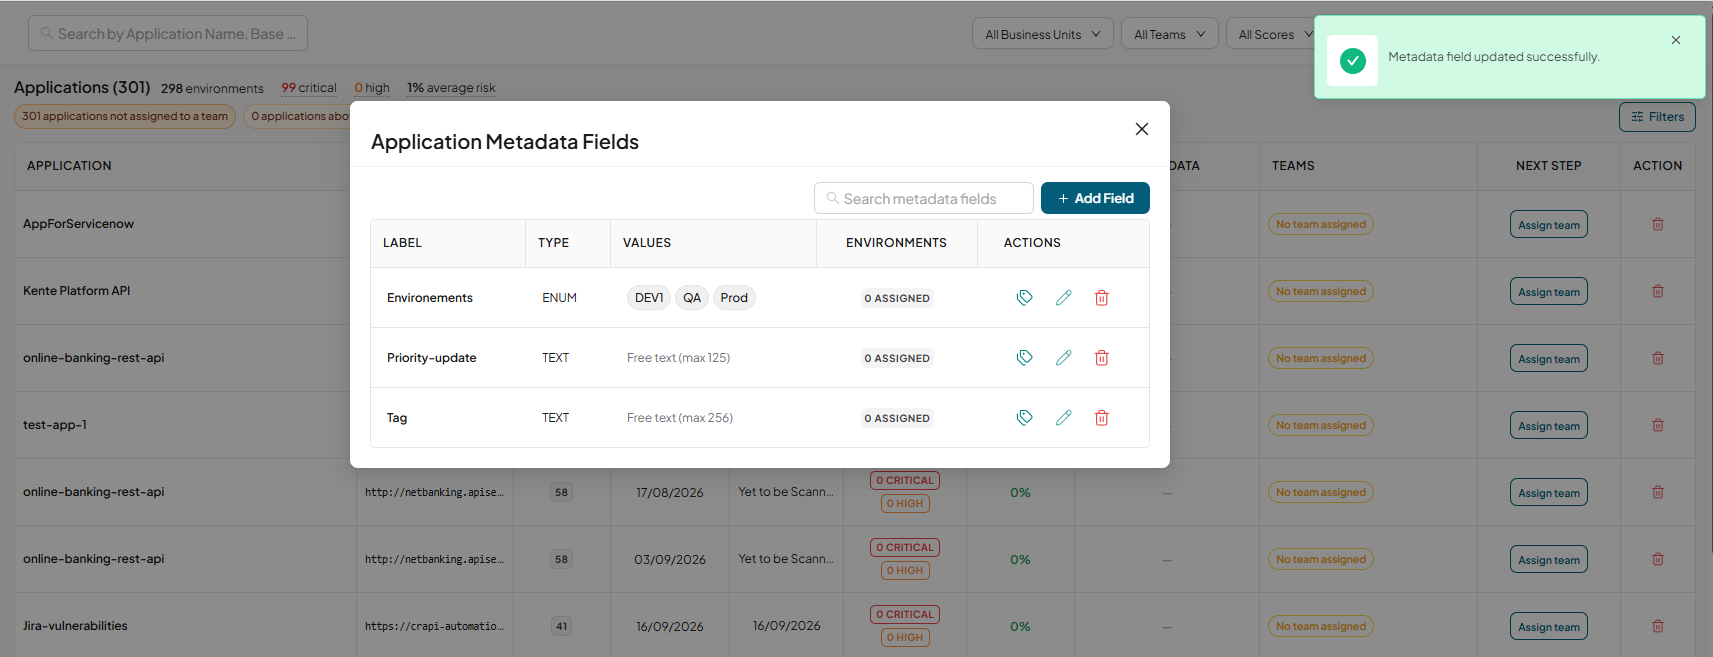Click the Add Field button
This screenshot has width=1713, height=657.
click(1095, 198)
